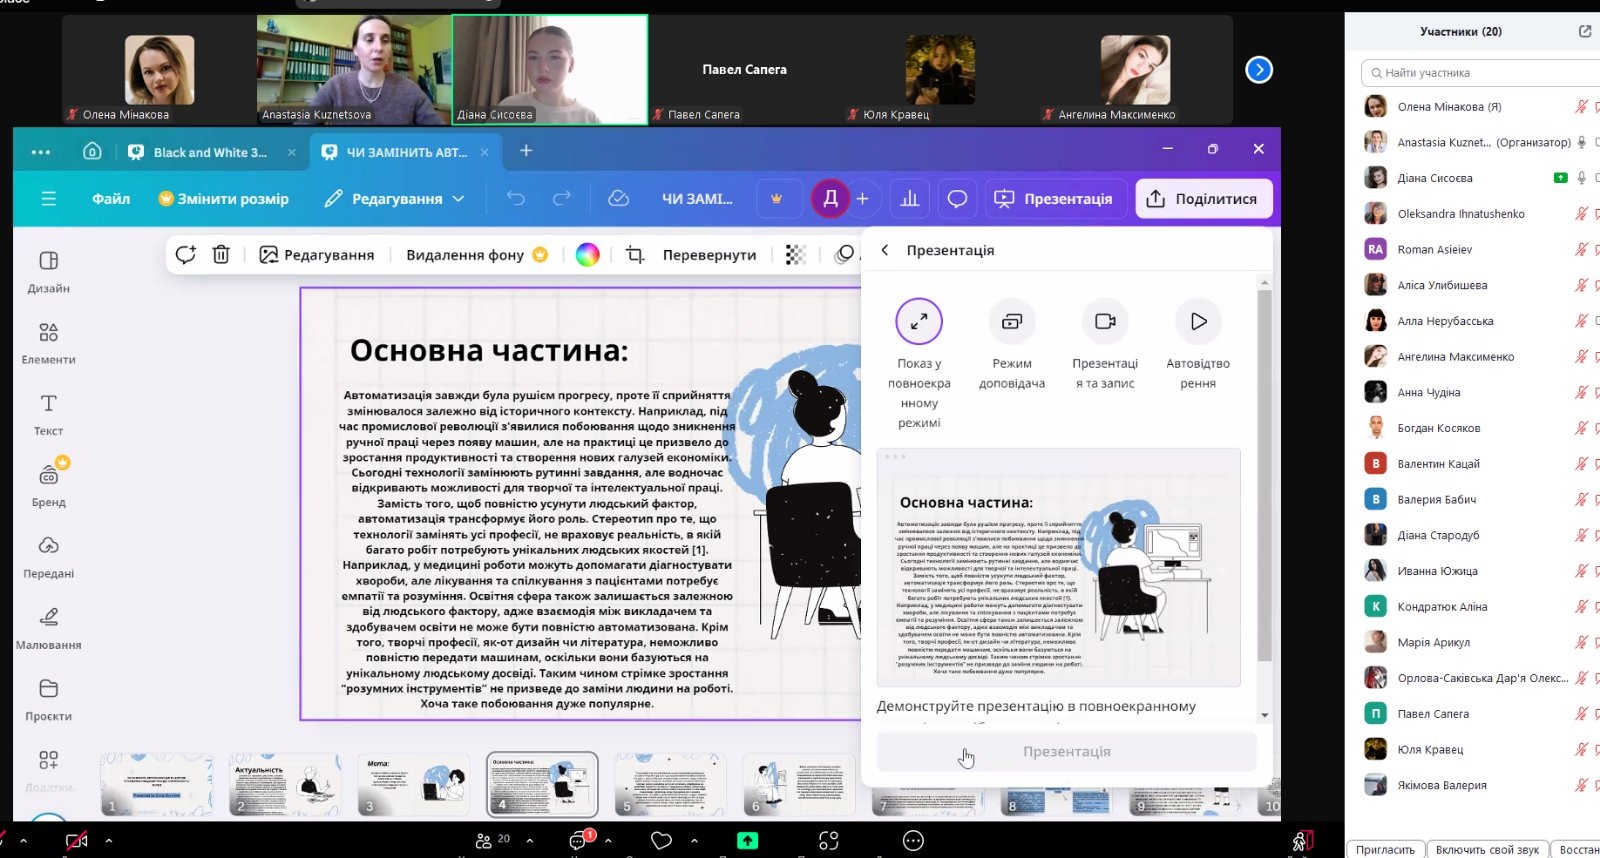Type in the Найти участника search field
1600x858 pixels.
tap(1480, 73)
